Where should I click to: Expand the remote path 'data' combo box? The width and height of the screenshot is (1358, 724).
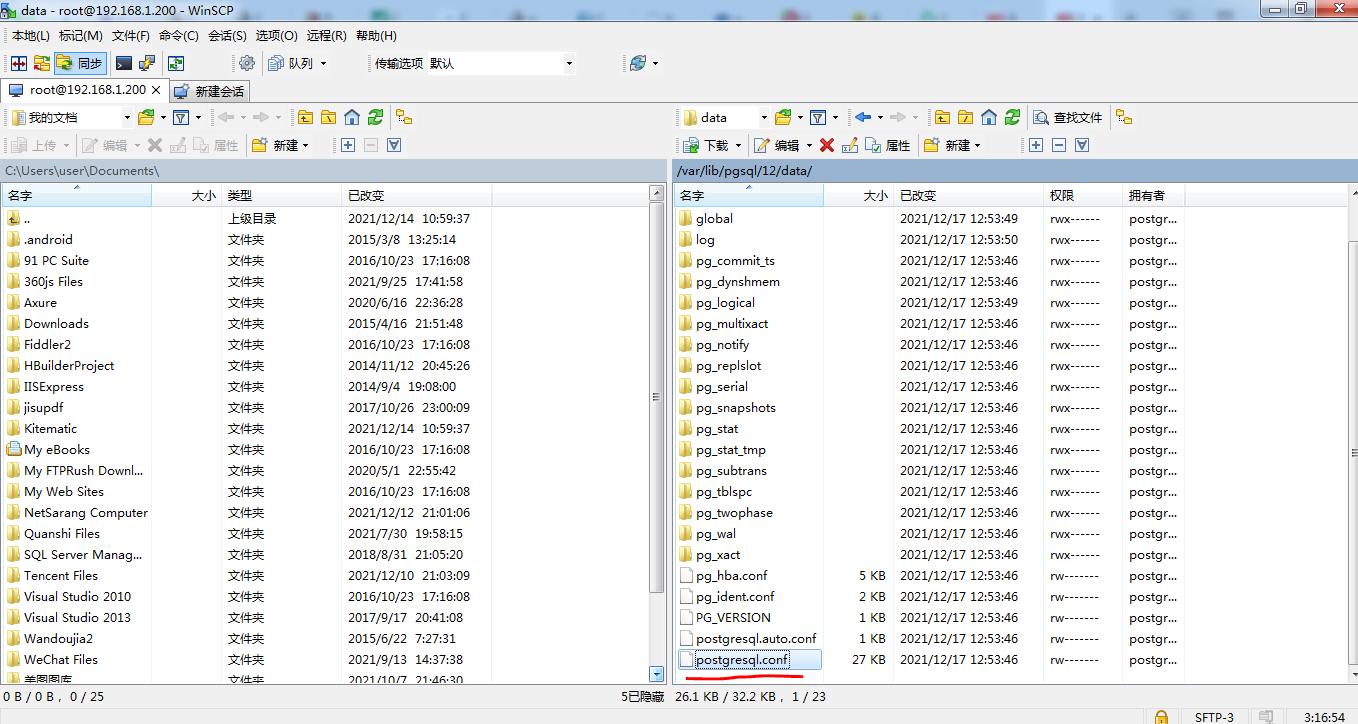coord(764,118)
